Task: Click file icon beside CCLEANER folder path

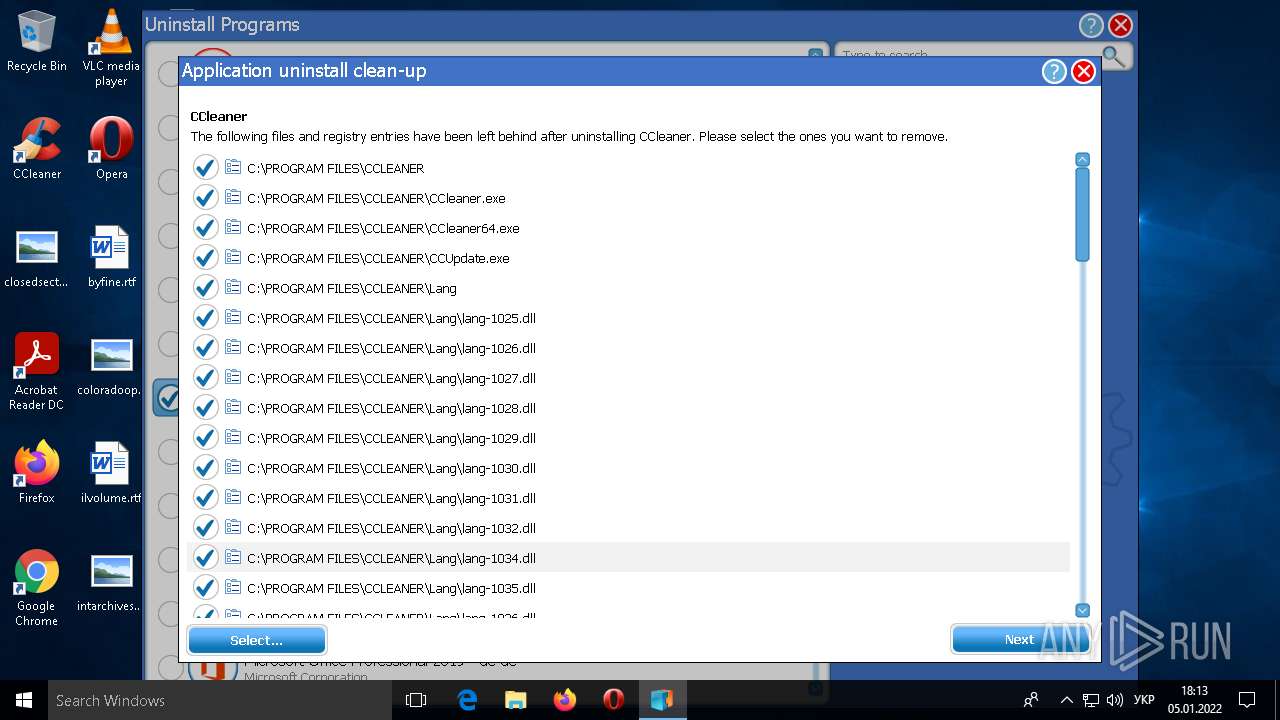Action: (x=233, y=167)
